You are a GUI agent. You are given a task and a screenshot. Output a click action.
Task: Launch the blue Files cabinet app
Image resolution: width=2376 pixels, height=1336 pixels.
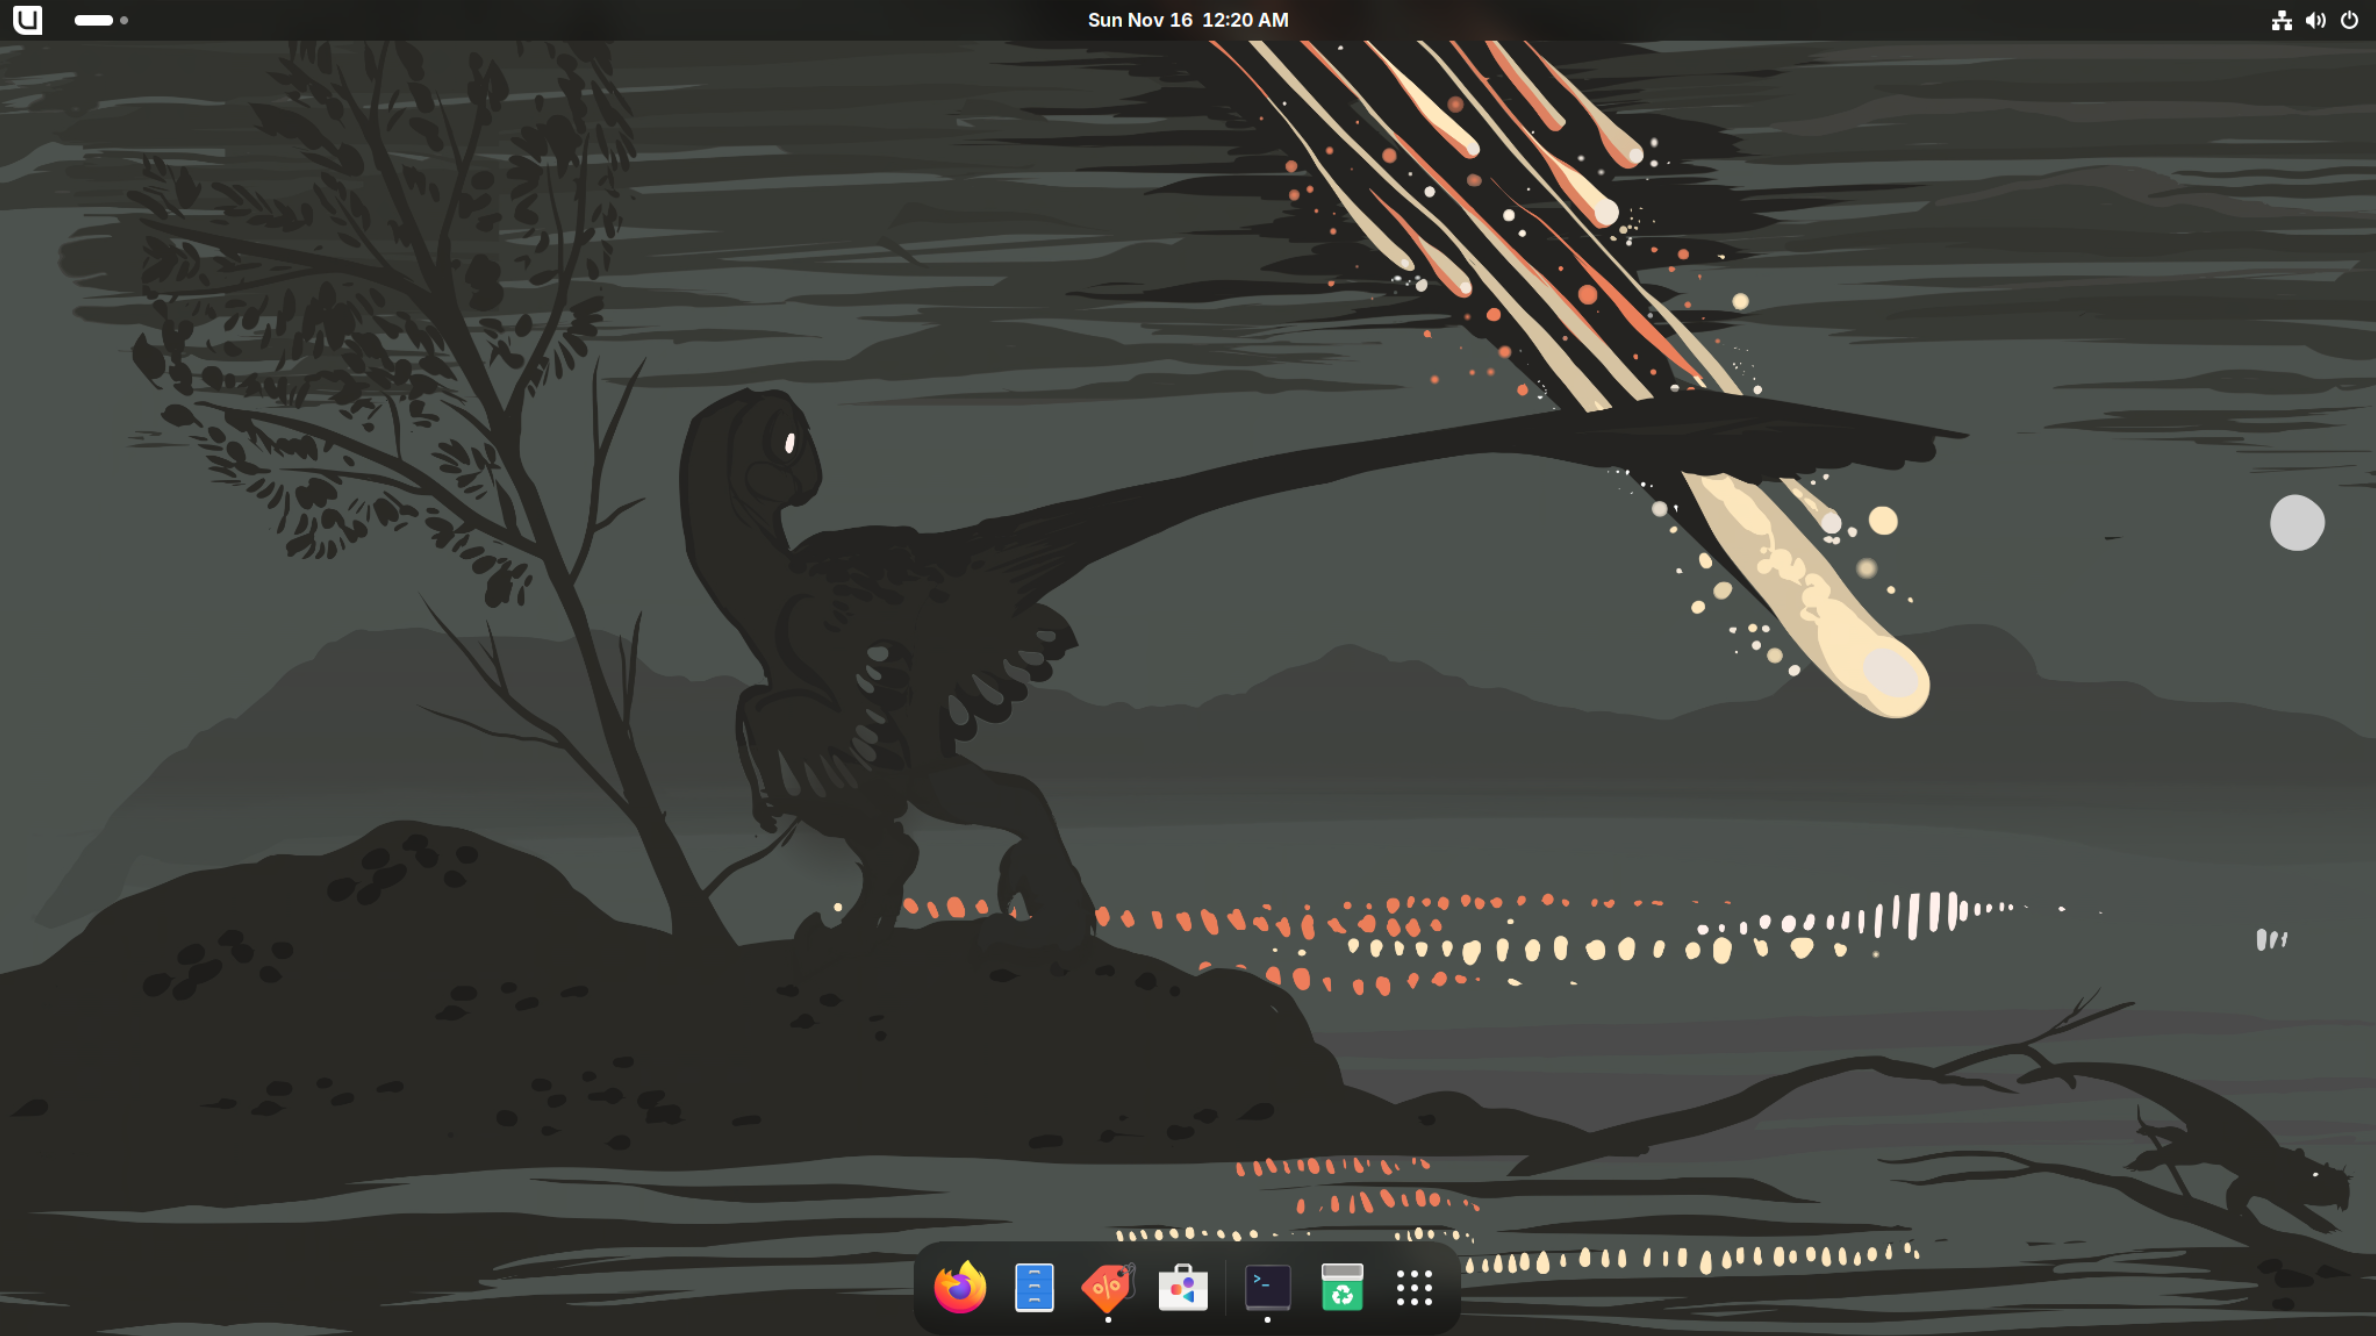tap(1034, 1287)
